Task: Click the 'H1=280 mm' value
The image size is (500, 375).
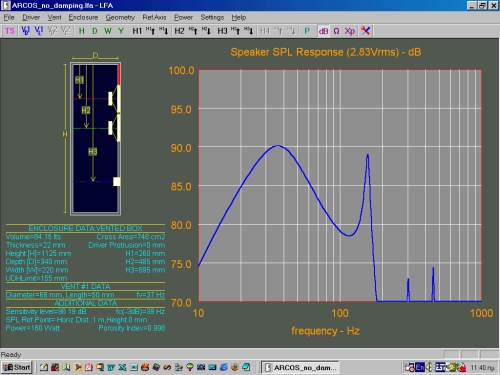Action: [145, 254]
